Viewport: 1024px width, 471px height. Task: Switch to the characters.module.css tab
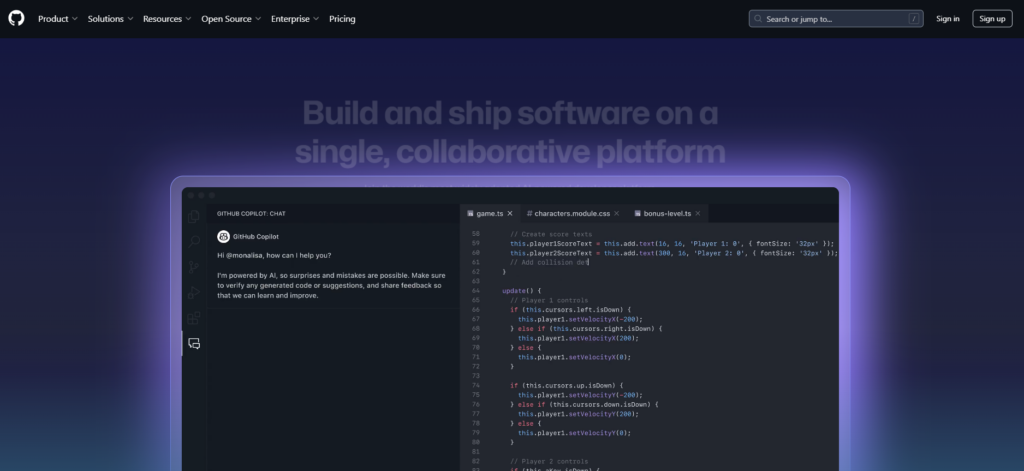[x=578, y=213]
